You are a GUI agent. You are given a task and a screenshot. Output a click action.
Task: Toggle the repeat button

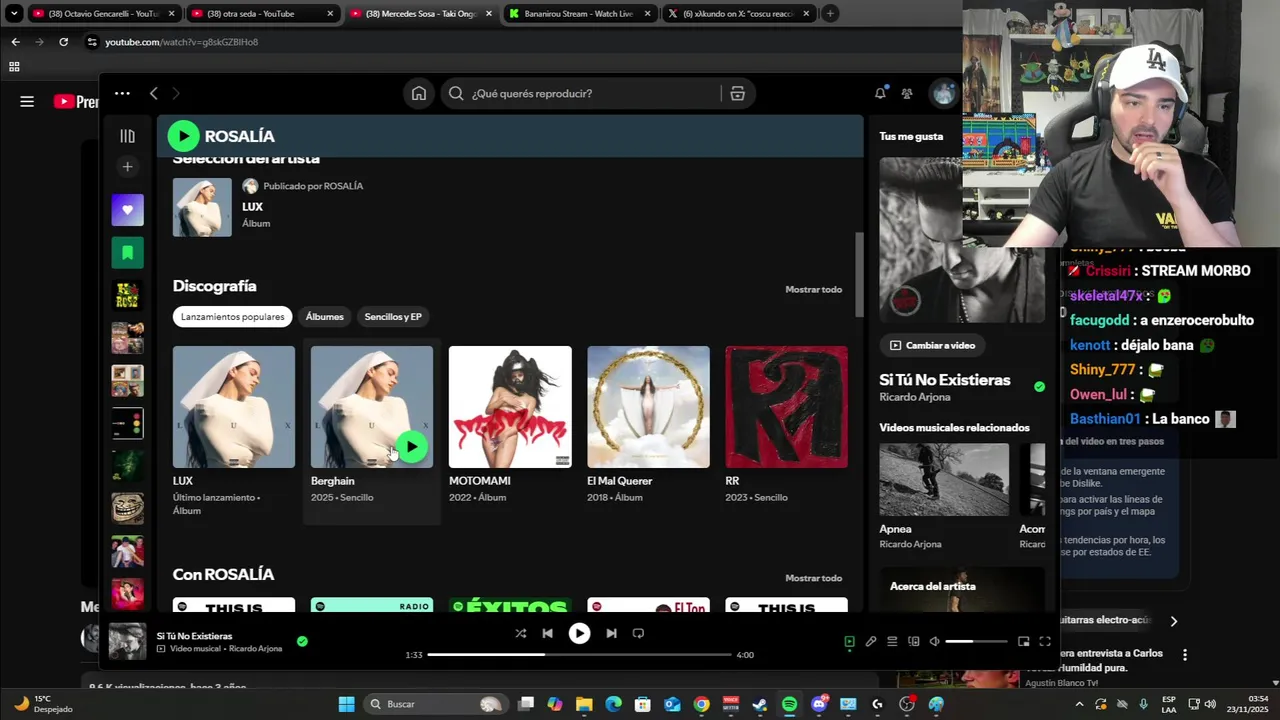pos(638,633)
